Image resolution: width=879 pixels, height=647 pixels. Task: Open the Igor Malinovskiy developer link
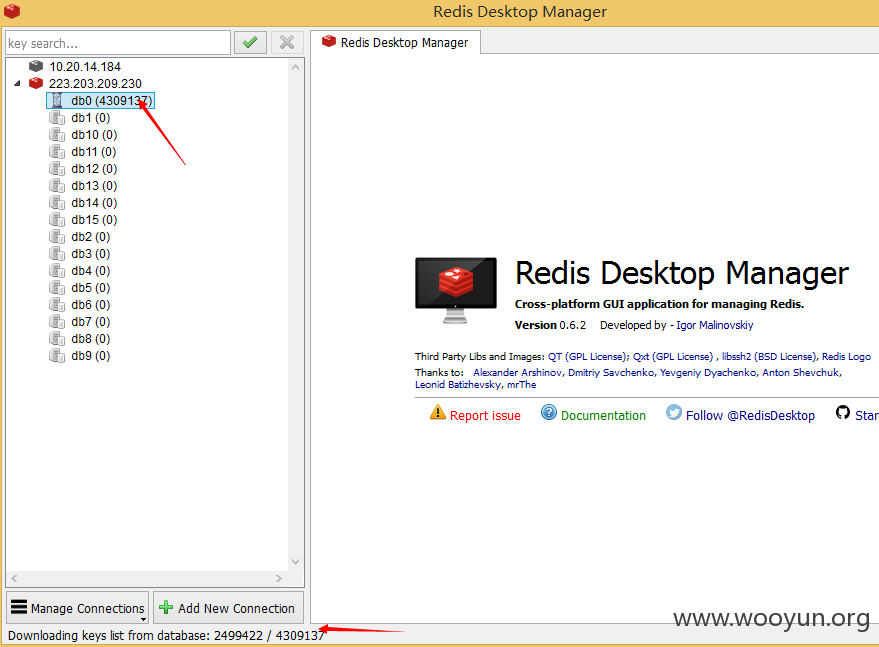[x=715, y=325]
